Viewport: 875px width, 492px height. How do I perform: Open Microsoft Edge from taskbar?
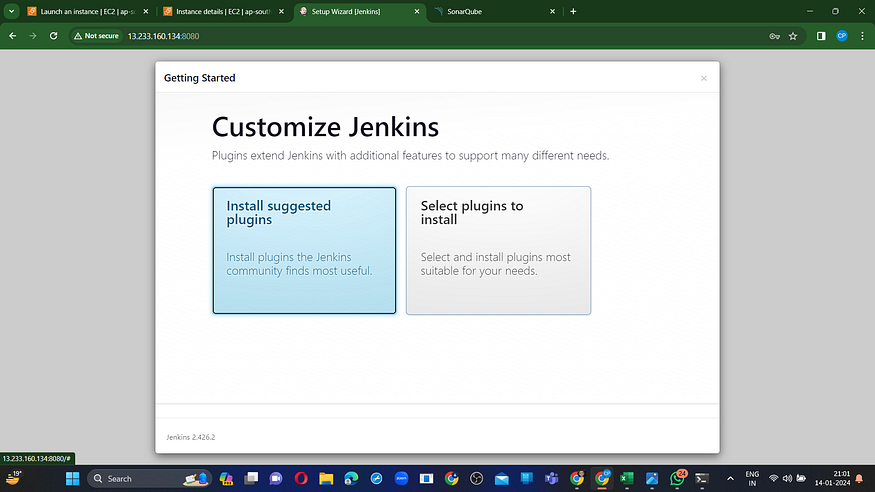point(351,479)
